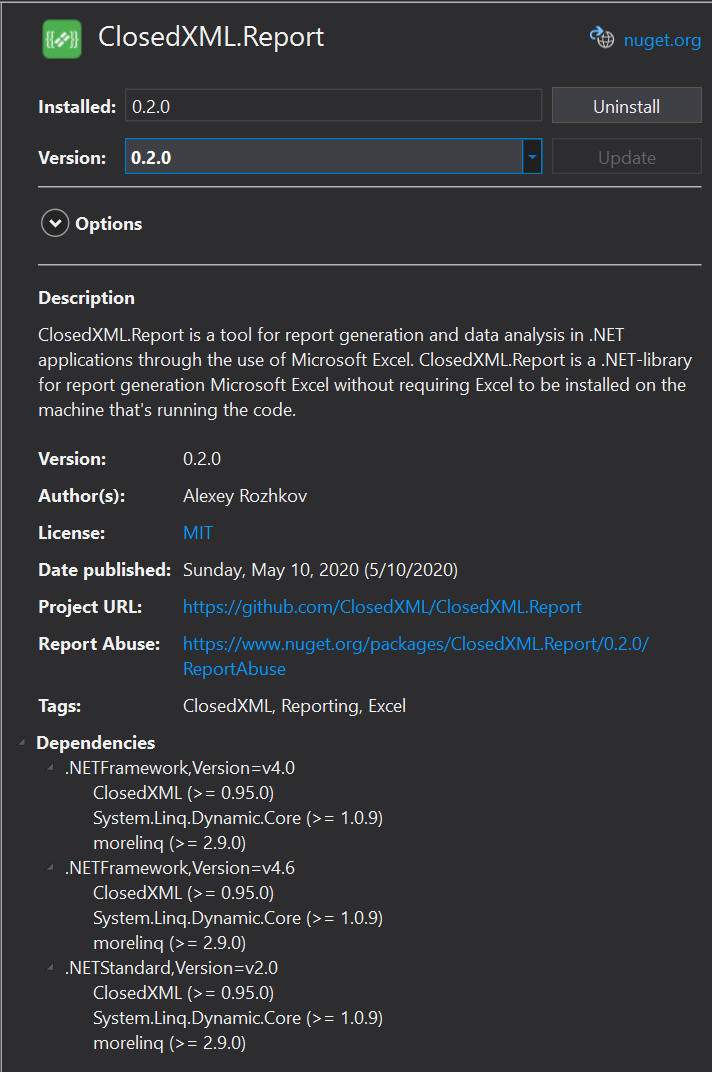Select morelinq dependency under .NETStandard v2.0

point(170,1043)
